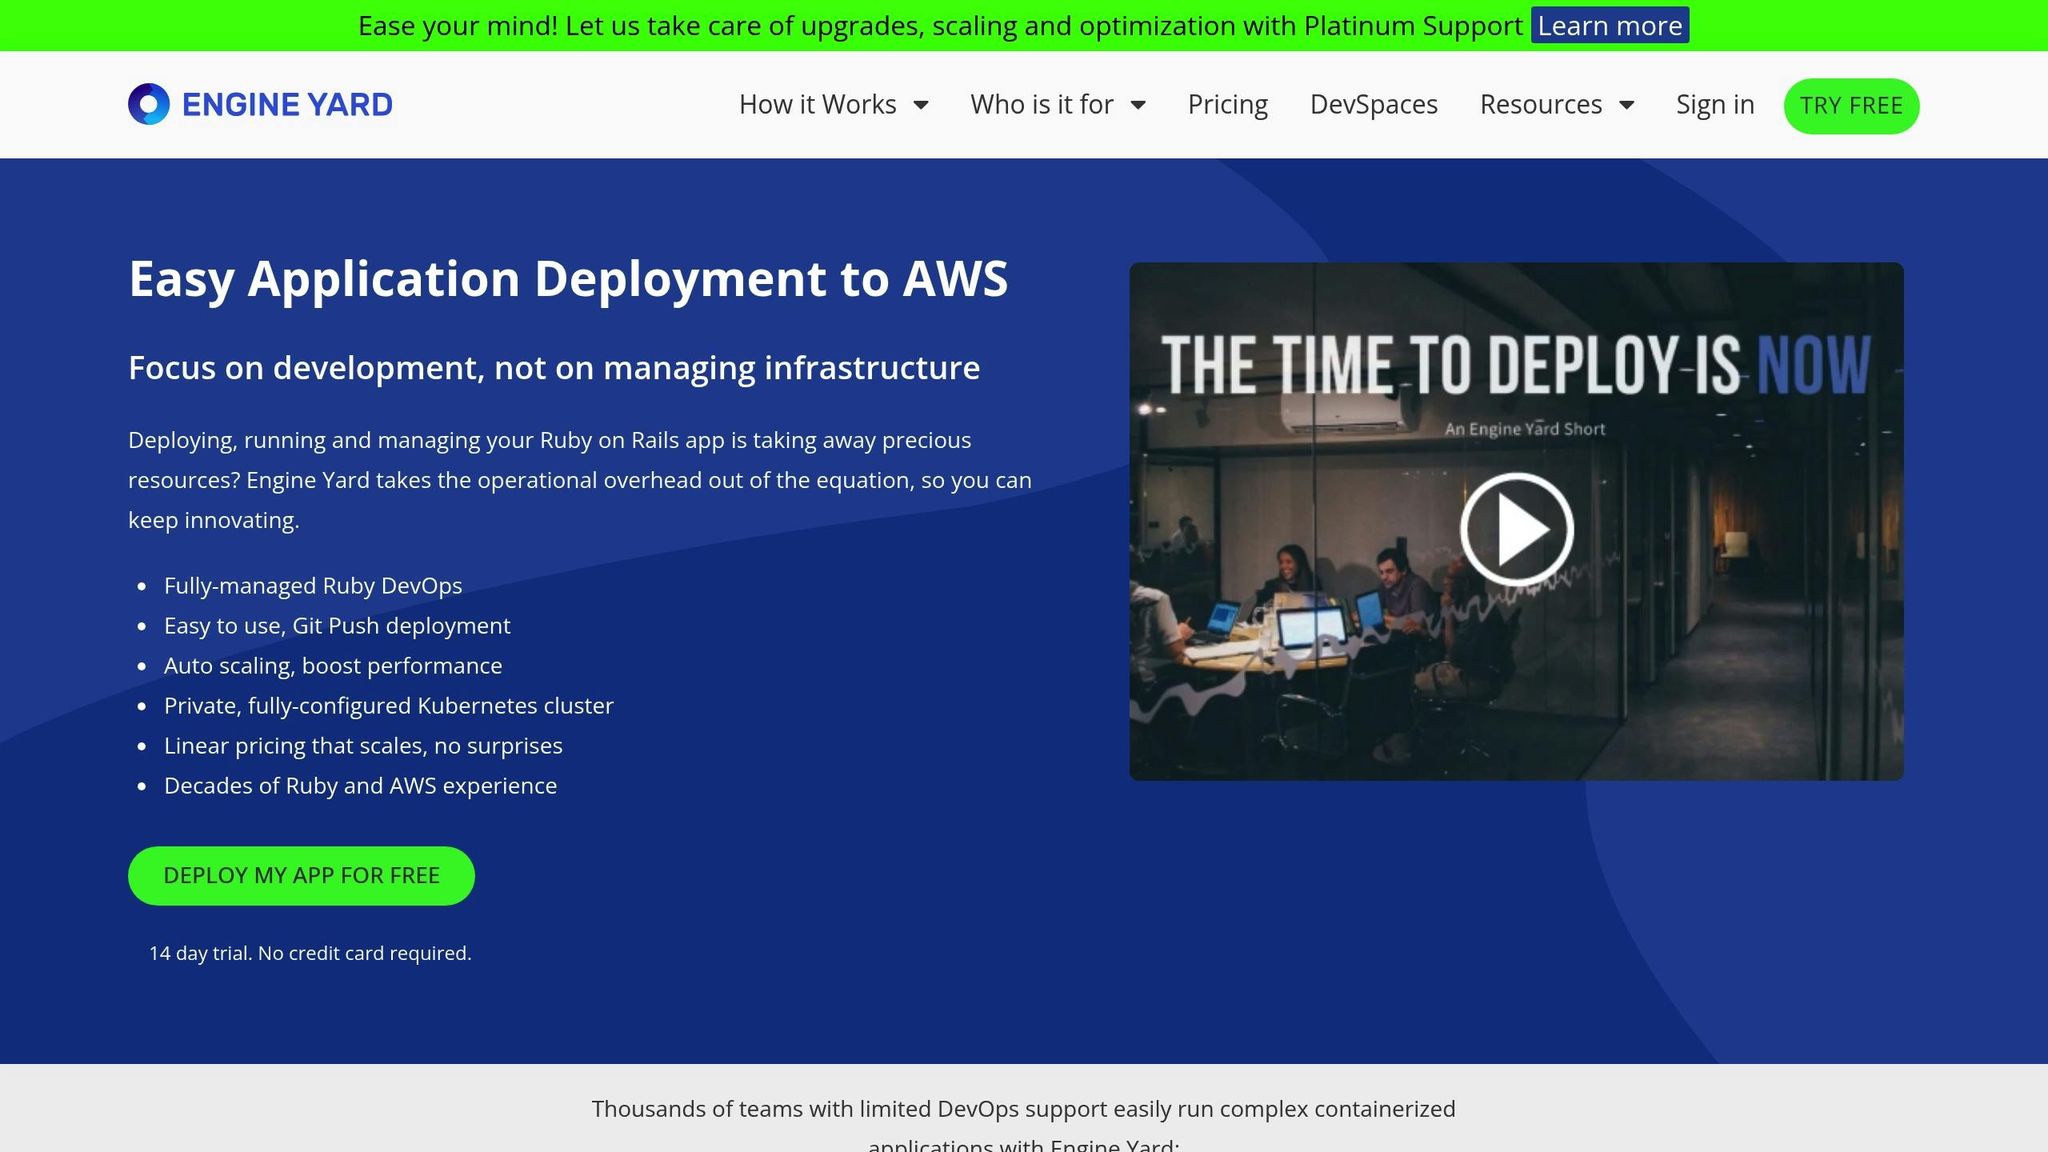The image size is (2048, 1152).
Task: Click '14 day trial. No credit card required.'
Action: [310, 953]
